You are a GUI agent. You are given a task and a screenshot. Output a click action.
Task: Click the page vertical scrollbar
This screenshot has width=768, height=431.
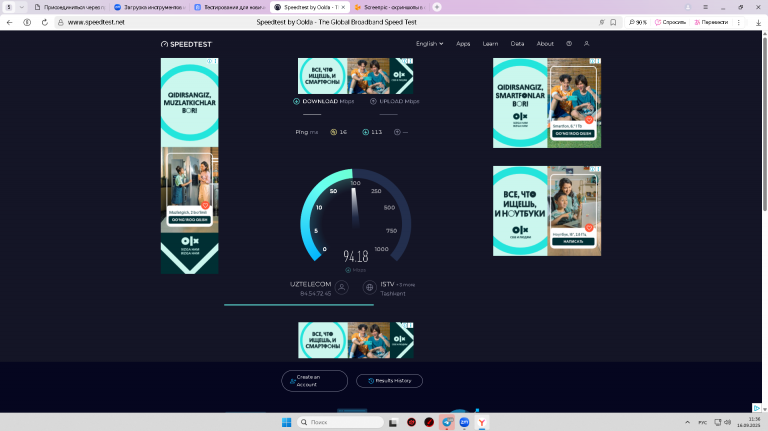tap(765, 122)
